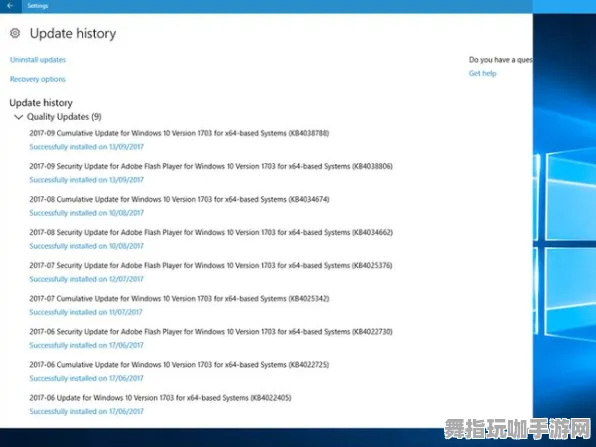Image resolution: width=596 pixels, height=447 pixels.
Task: Open KB4038788 install status dated 13/09/2017
Action: click(x=86, y=147)
